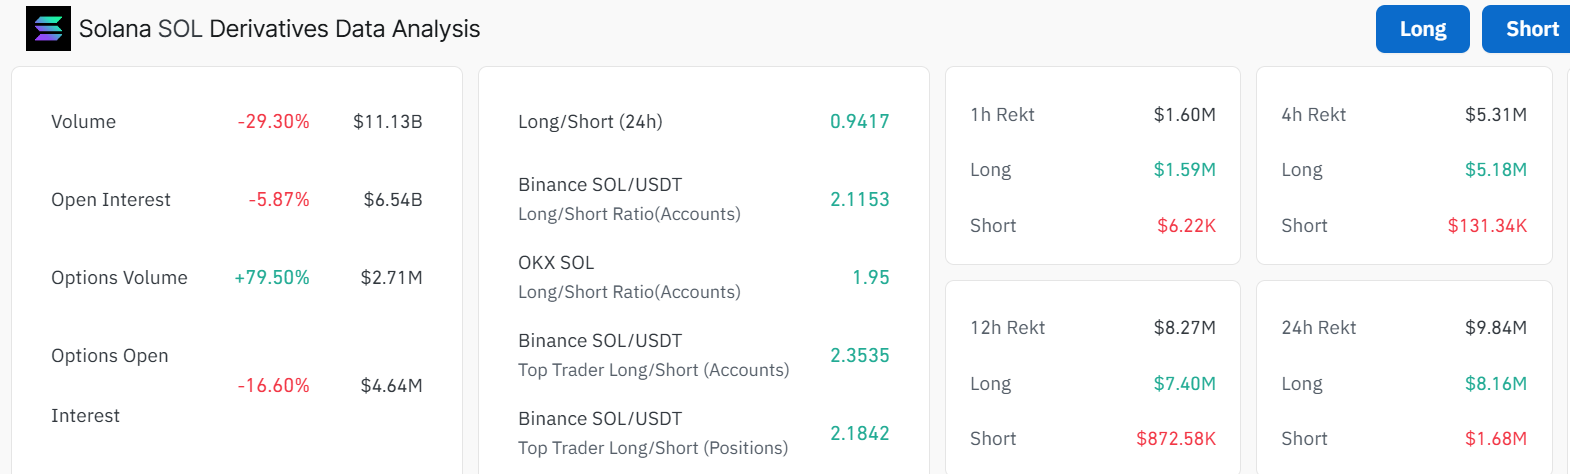Image resolution: width=1570 pixels, height=474 pixels.
Task: Click the blue Short button
Action: click(x=1527, y=29)
